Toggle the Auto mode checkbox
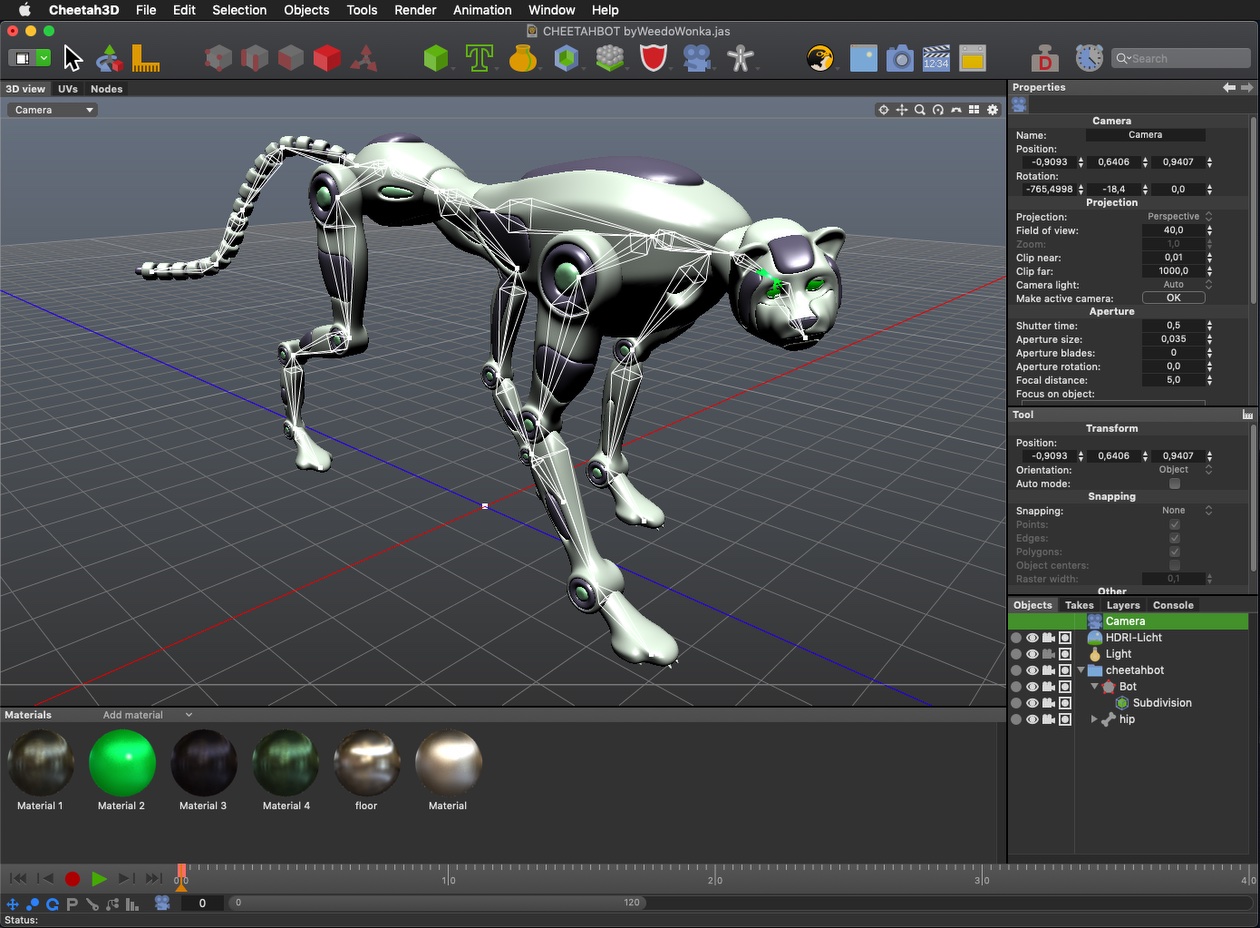The image size is (1260, 928). pyautogui.click(x=1175, y=484)
